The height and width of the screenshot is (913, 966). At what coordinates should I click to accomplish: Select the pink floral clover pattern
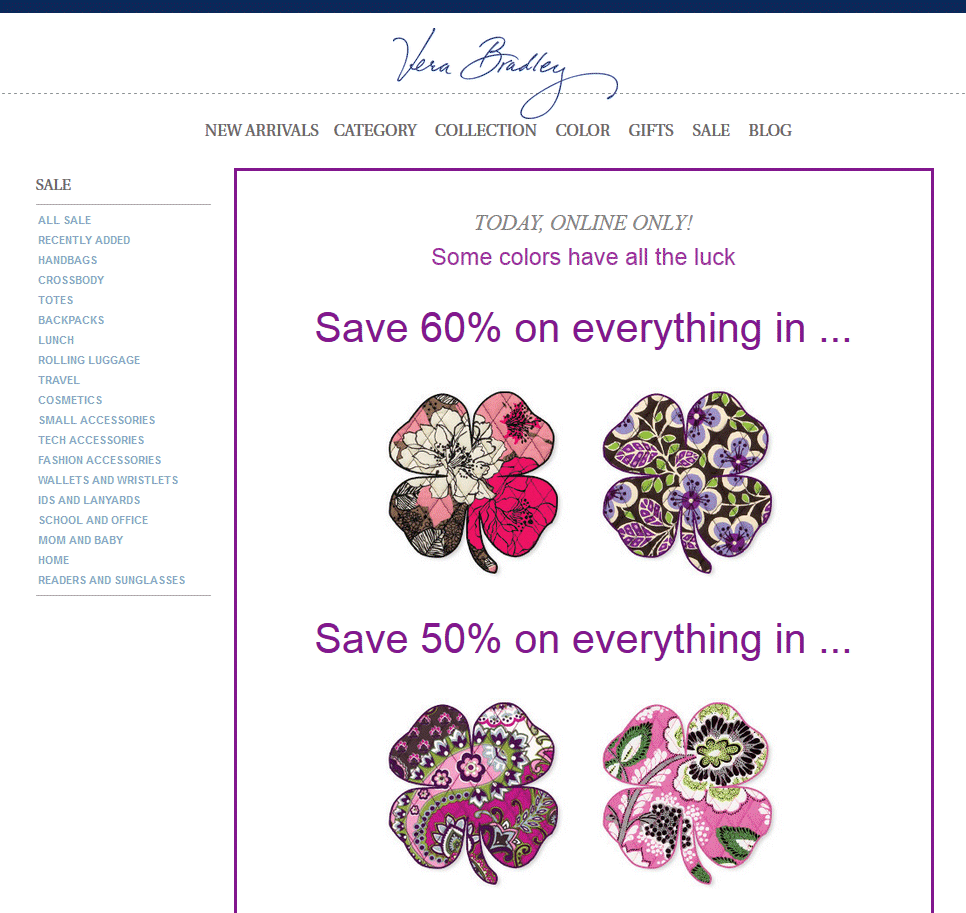click(x=473, y=482)
